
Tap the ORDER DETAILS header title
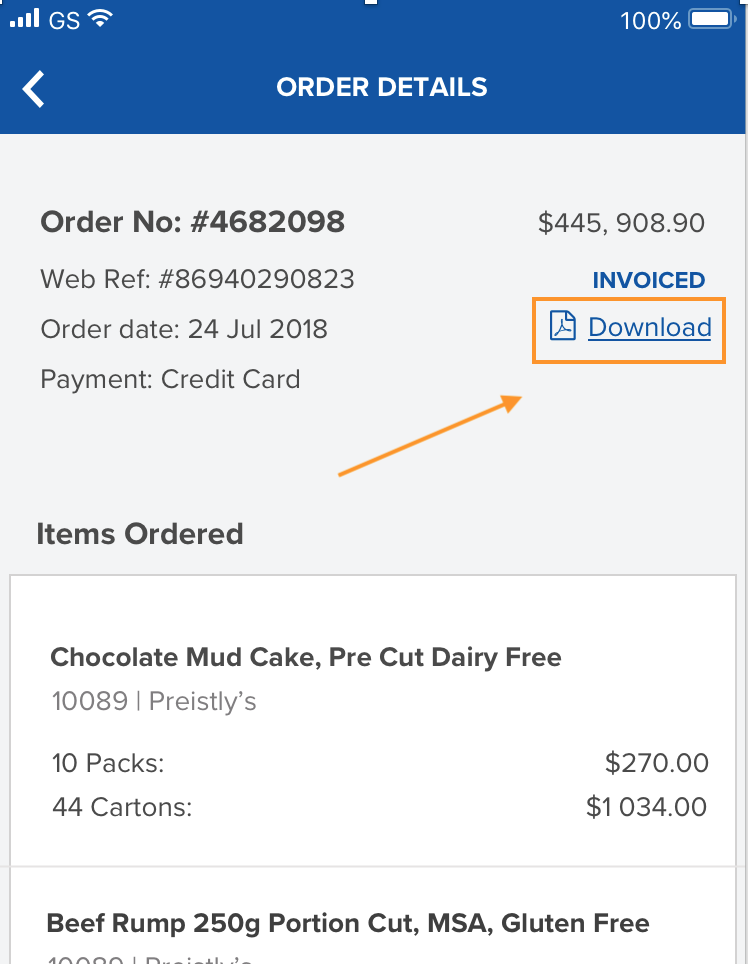pos(382,87)
